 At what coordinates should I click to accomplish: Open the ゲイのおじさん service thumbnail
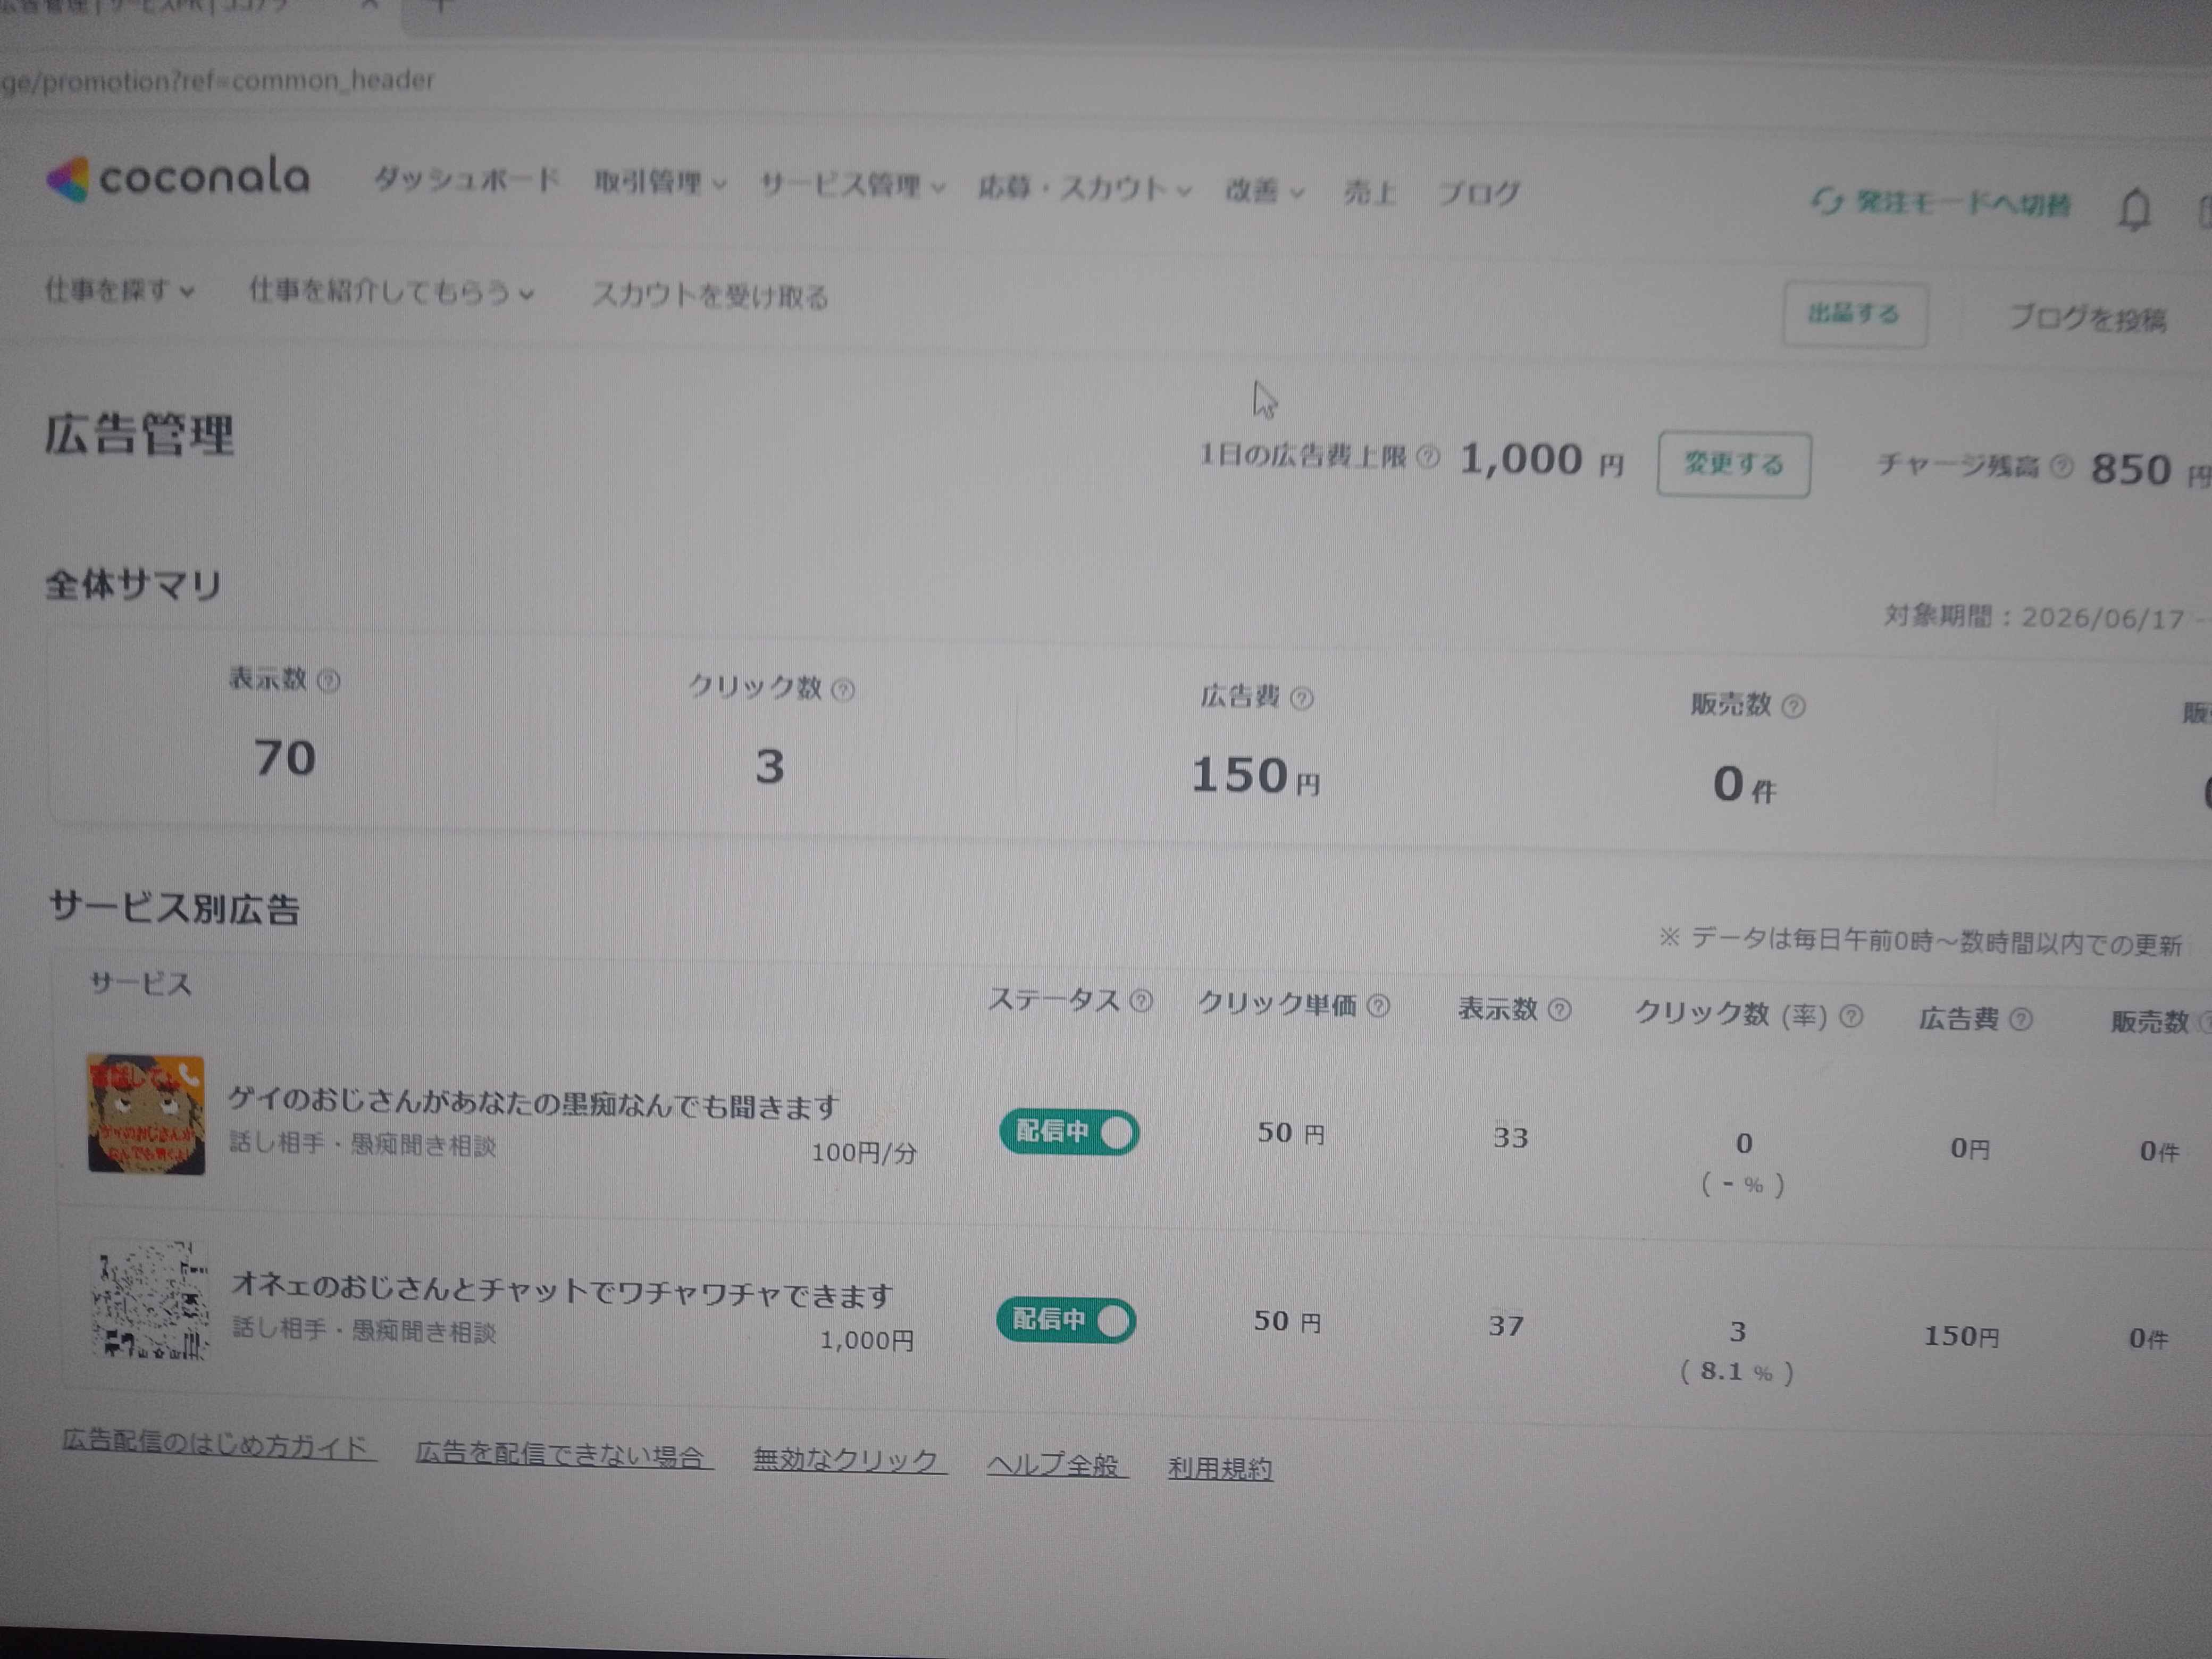146,1114
